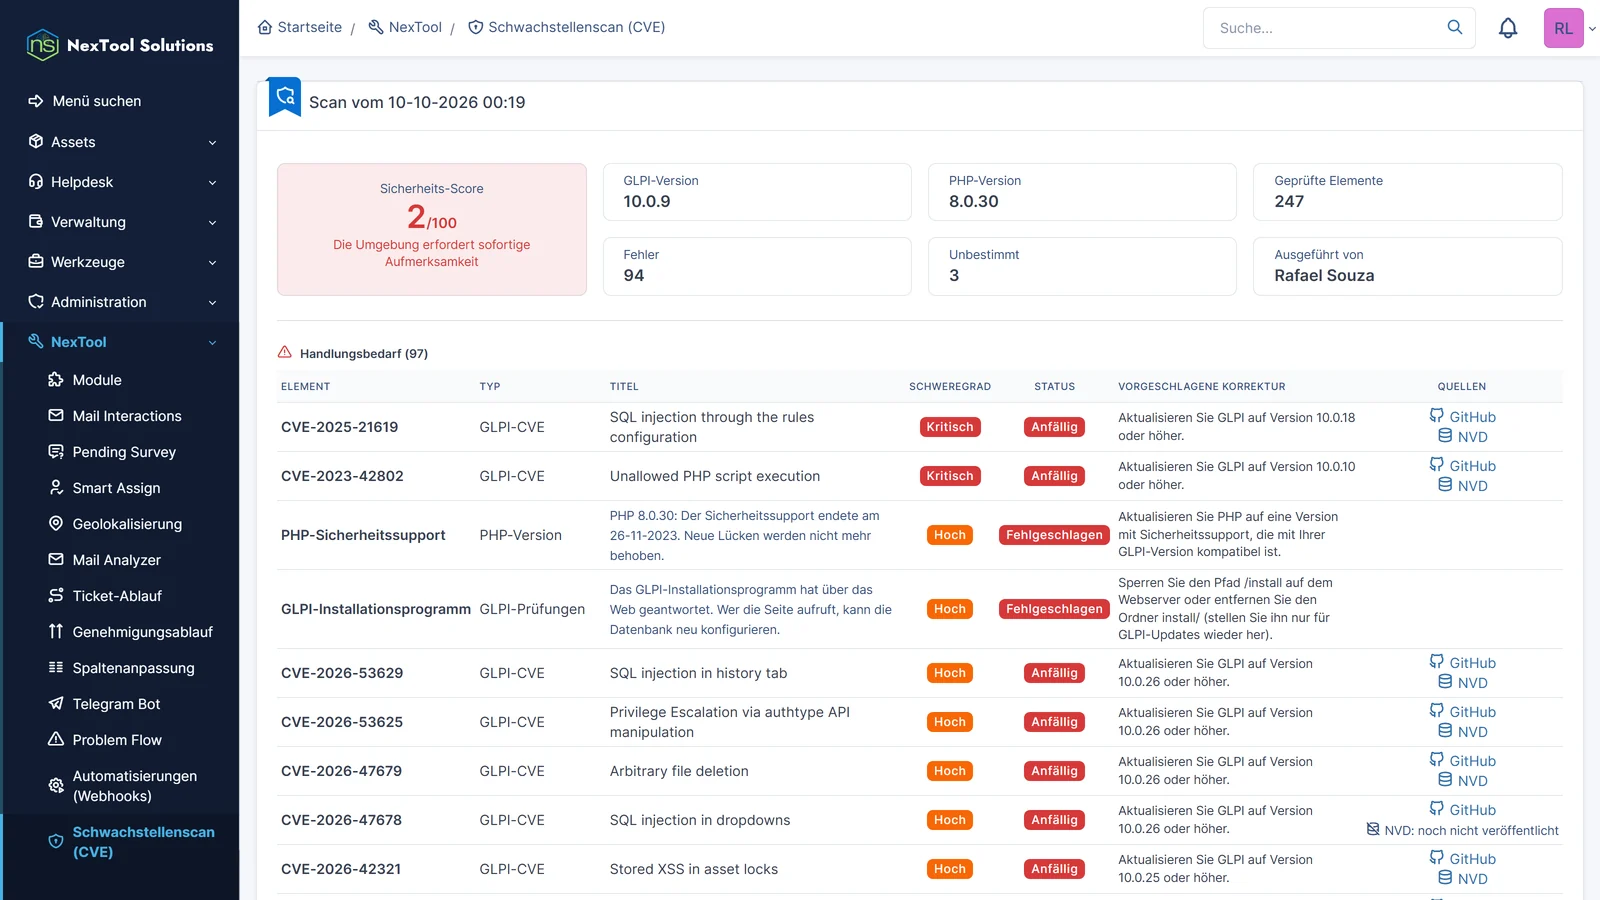The image size is (1600, 900).
Task: Click the Genehmigungsablauf arrows icon
Action: point(56,632)
